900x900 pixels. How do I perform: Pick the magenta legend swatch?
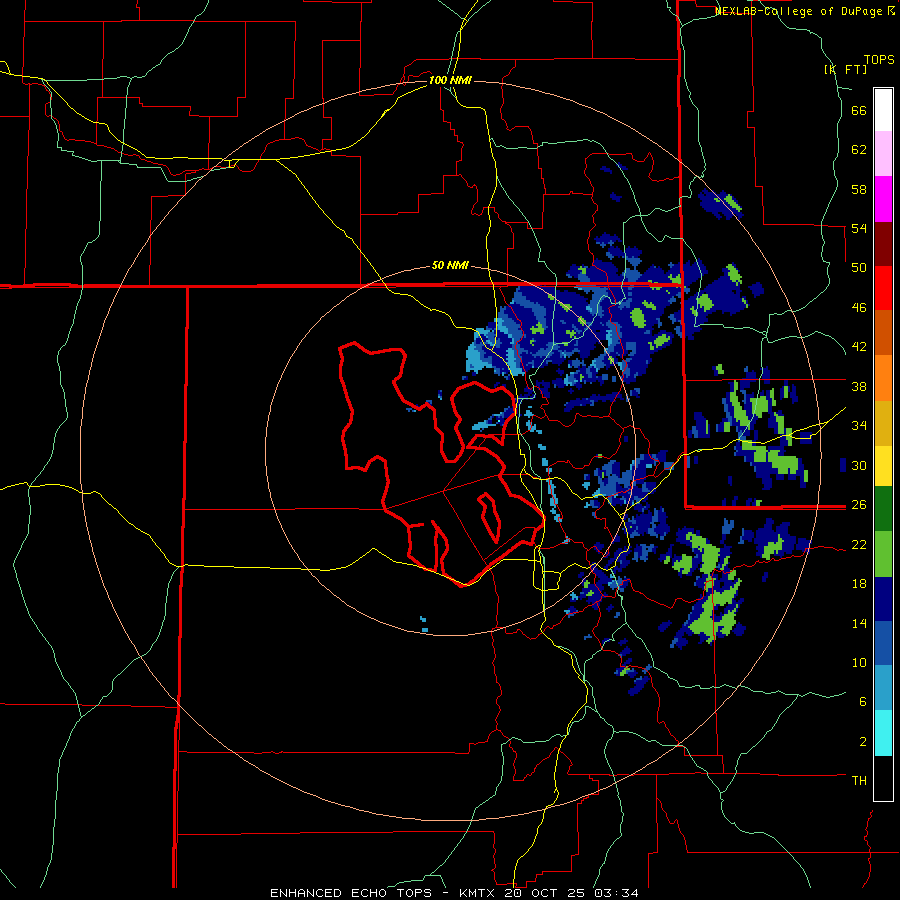pos(883,199)
